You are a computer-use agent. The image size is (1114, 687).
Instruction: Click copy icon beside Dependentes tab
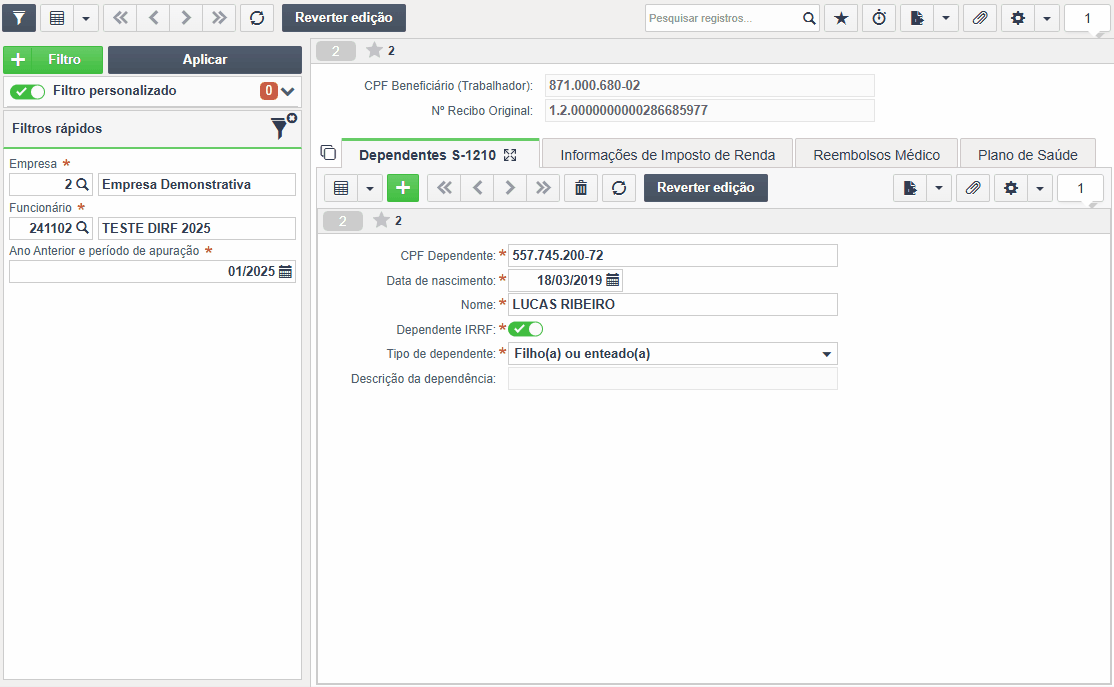[x=328, y=152]
